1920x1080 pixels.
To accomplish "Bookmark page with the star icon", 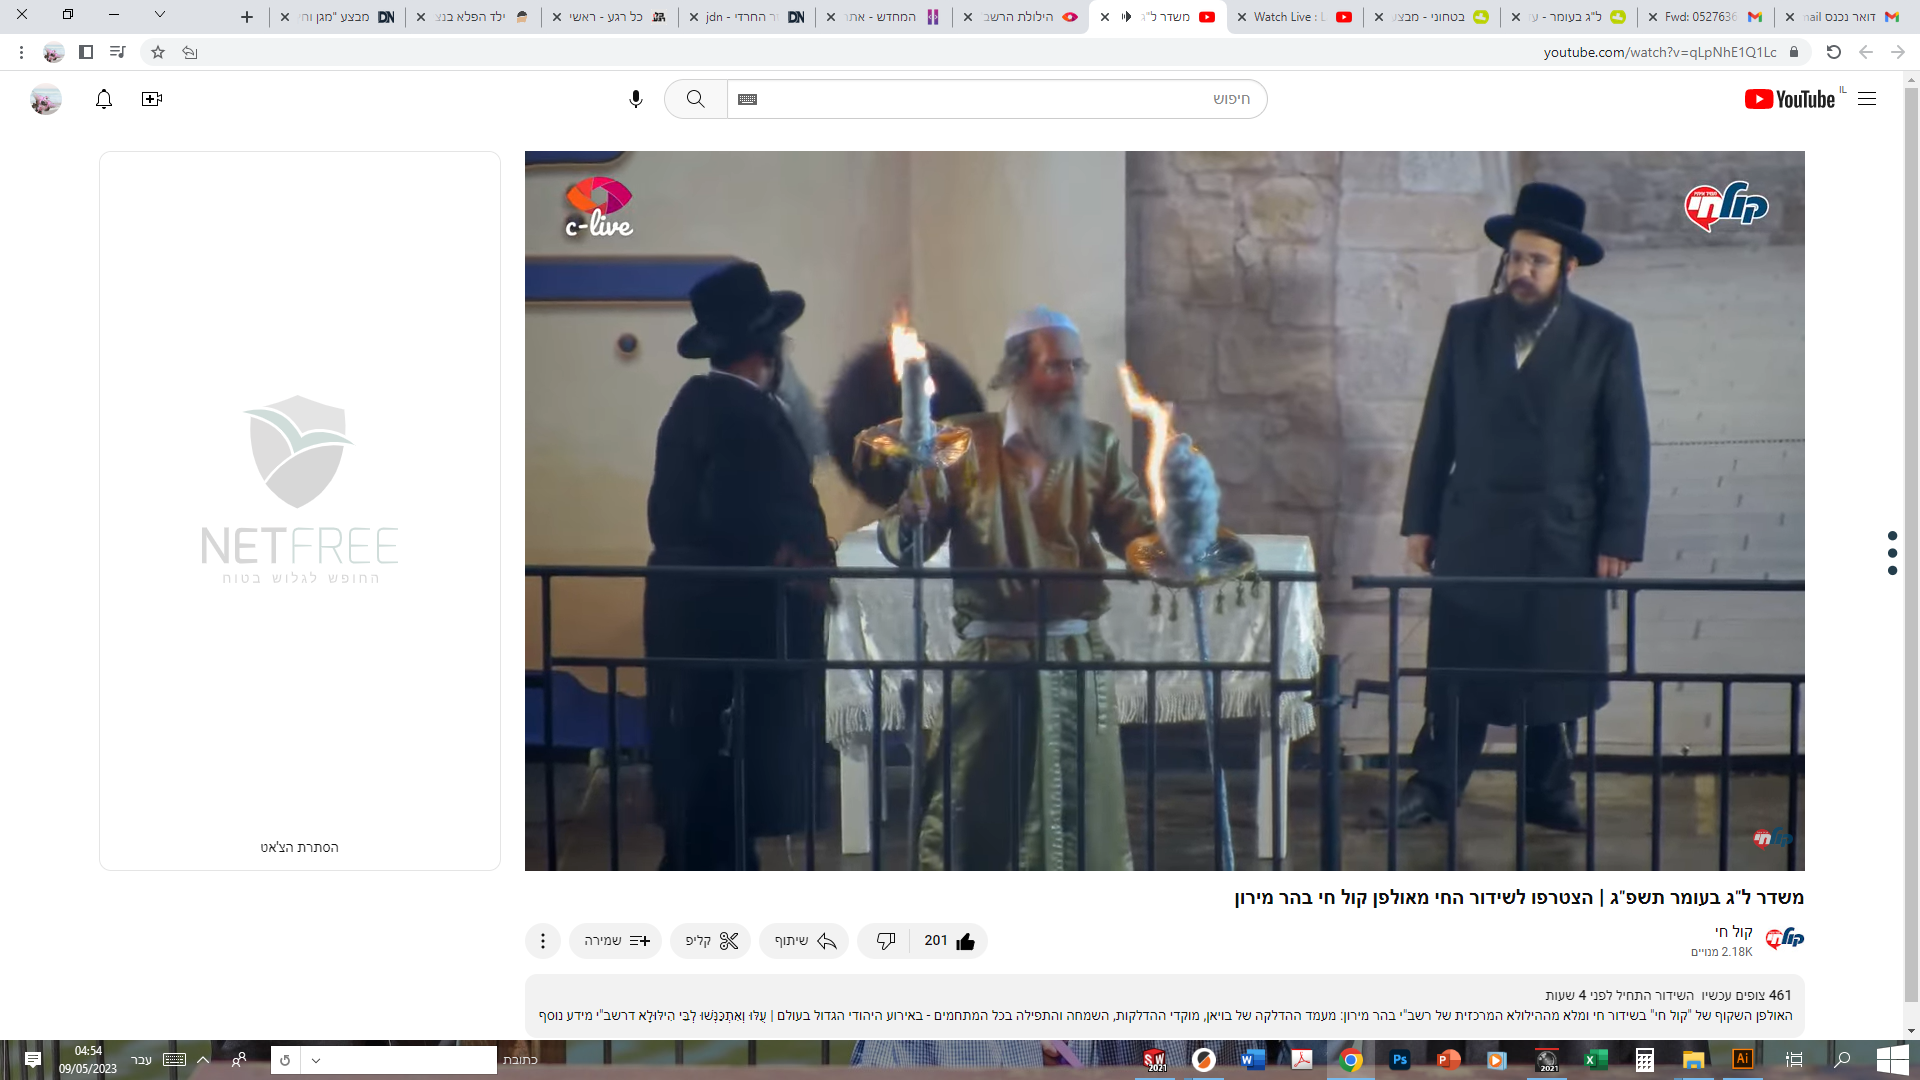I will pos(158,52).
